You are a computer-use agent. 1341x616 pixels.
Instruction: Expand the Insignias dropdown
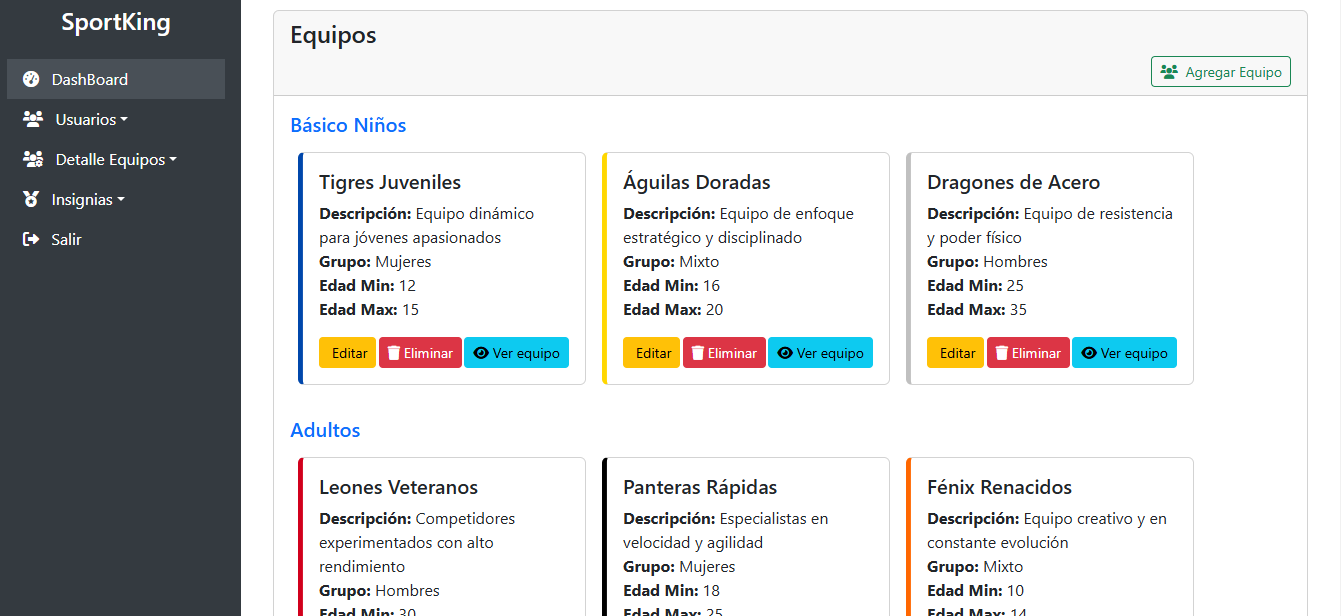click(x=85, y=199)
